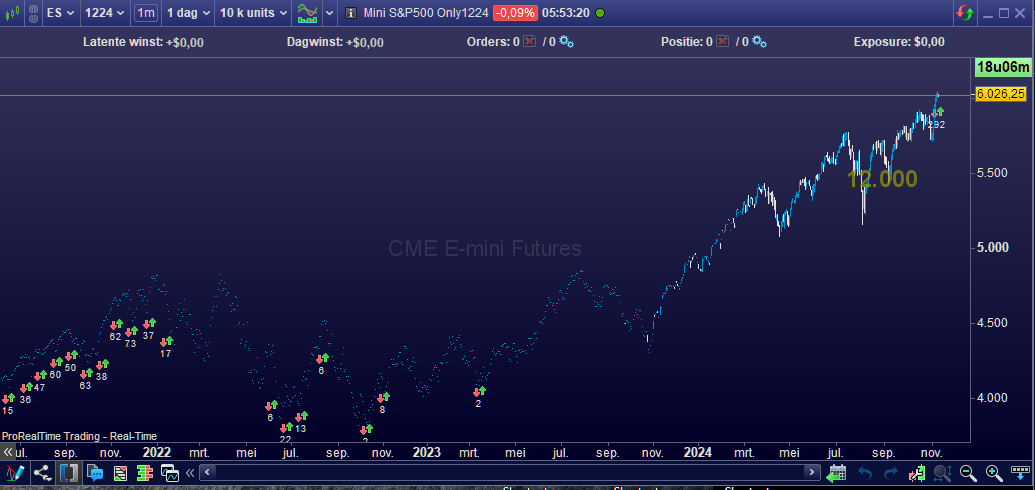The image size is (1035, 490).
Task: Click the redo arrow icon
Action: [891, 473]
